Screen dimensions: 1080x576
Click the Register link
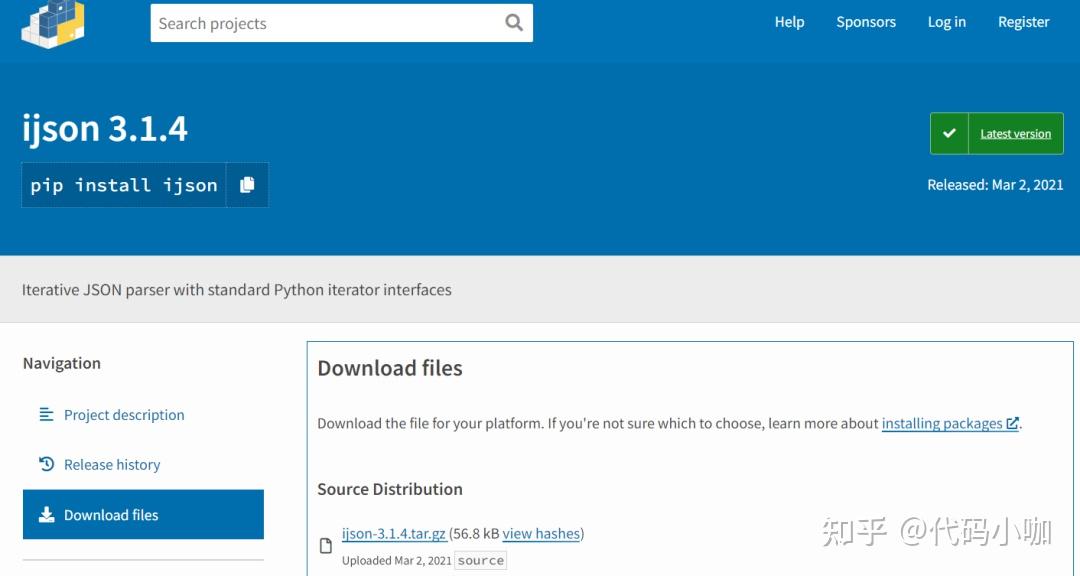coord(1023,21)
